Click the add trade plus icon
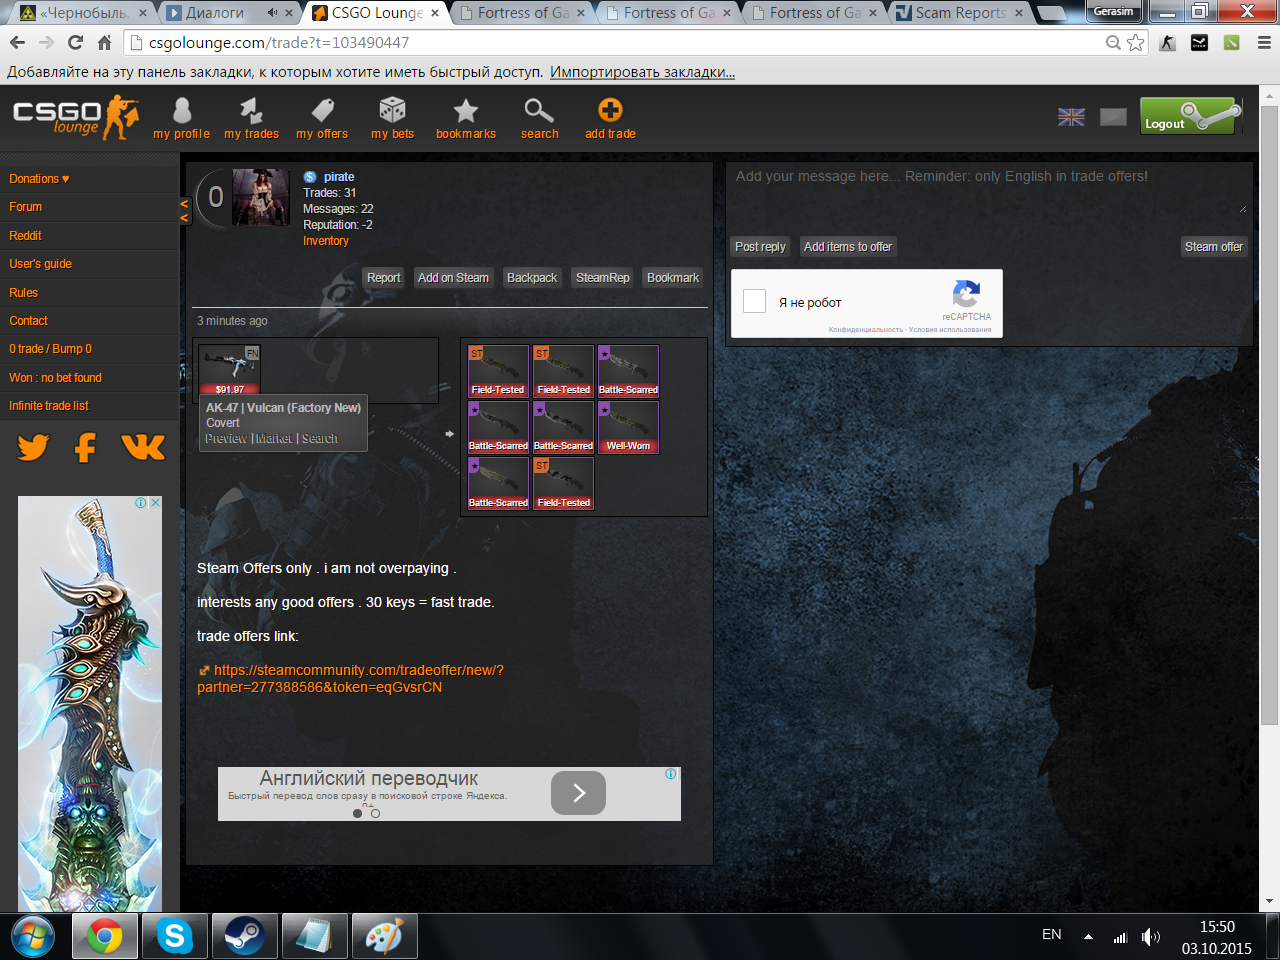 click(x=610, y=110)
